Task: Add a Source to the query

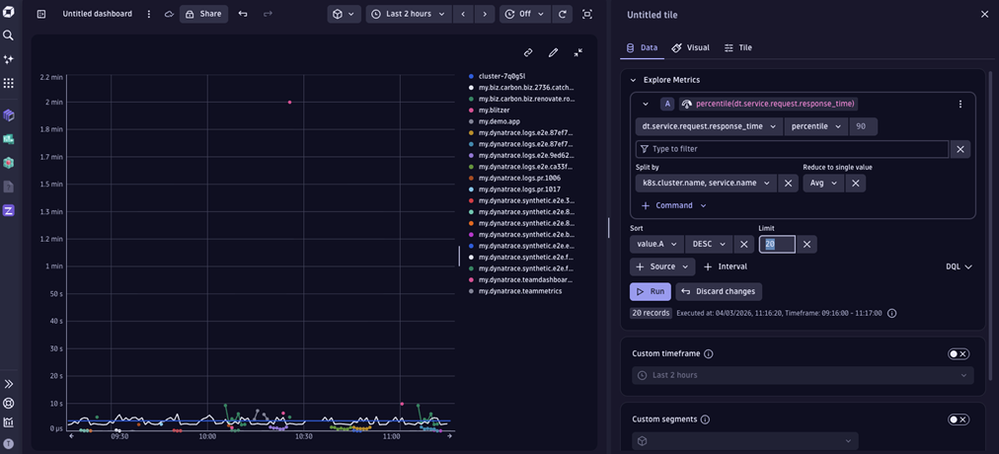Action: [x=663, y=267]
